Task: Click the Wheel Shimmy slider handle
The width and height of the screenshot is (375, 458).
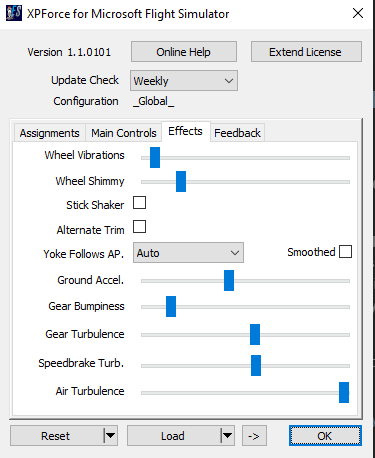Action: tap(181, 181)
